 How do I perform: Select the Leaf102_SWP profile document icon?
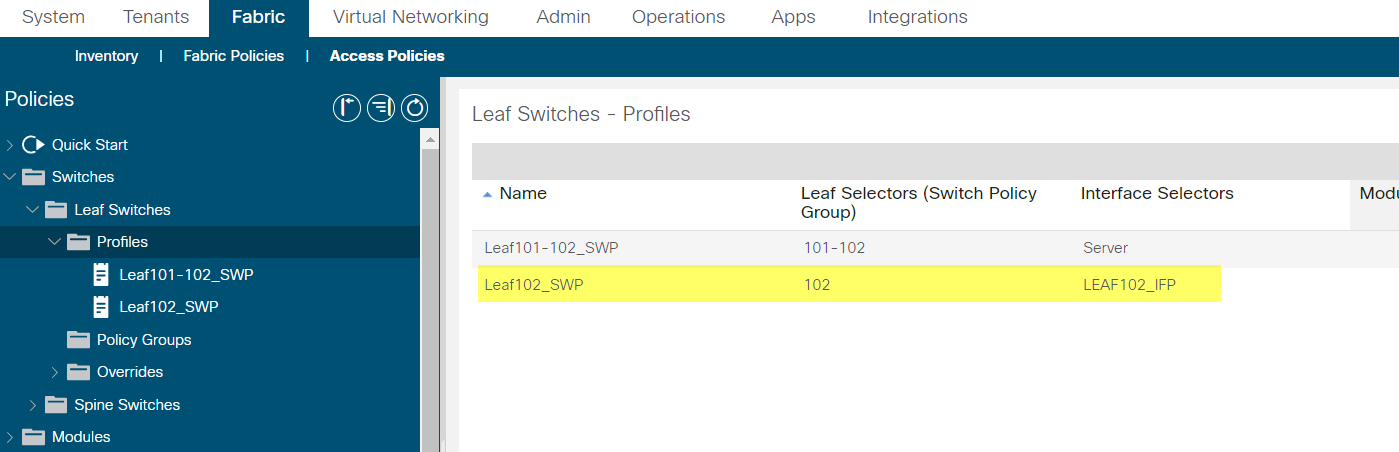pyautogui.click(x=101, y=307)
